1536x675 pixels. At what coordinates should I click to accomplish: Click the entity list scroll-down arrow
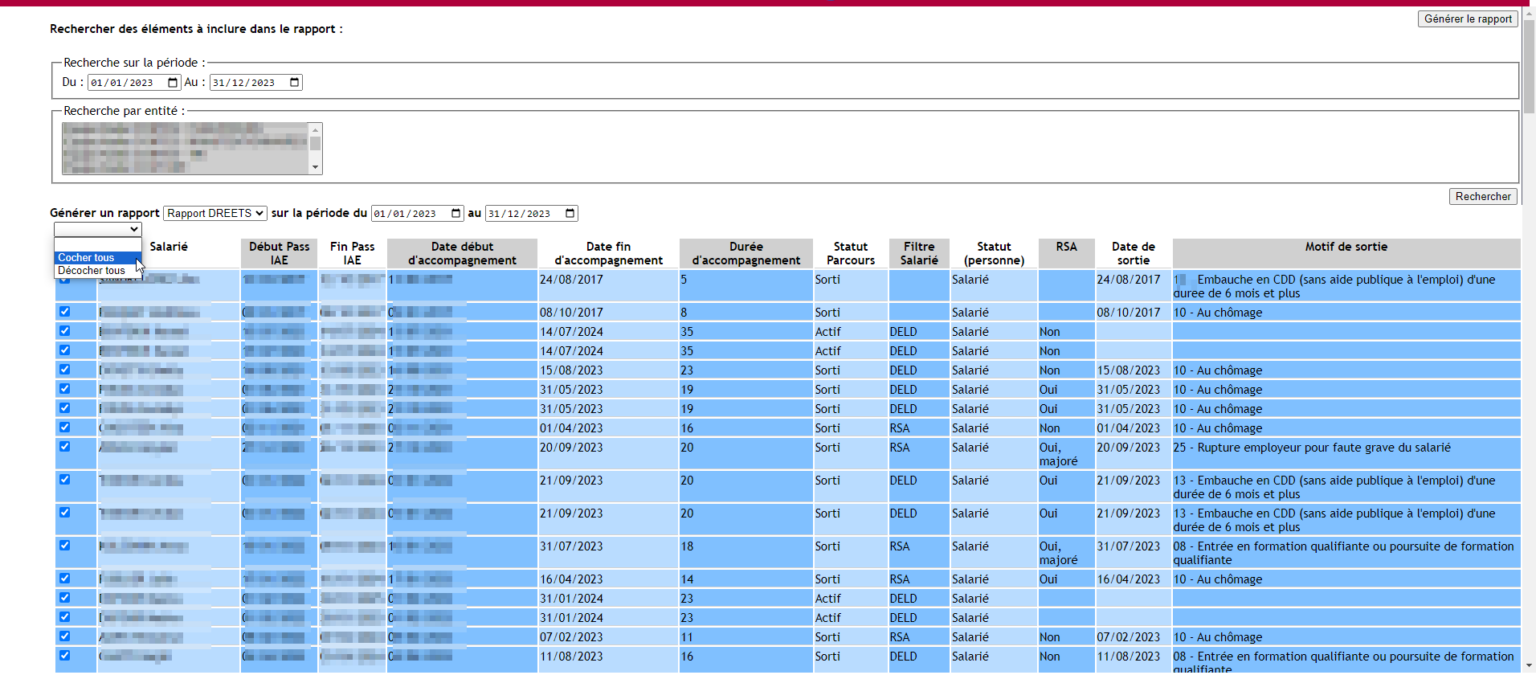[x=316, y=168]
